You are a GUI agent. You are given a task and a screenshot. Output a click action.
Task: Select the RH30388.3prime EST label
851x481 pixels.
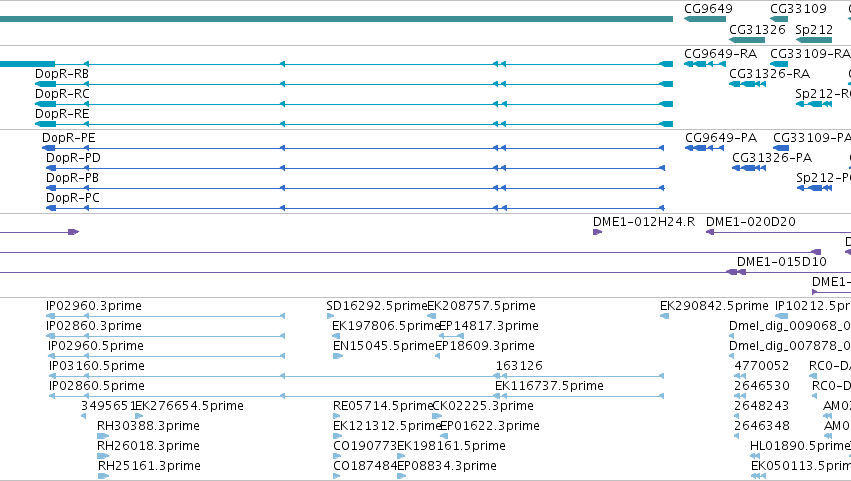click(148, 426)
